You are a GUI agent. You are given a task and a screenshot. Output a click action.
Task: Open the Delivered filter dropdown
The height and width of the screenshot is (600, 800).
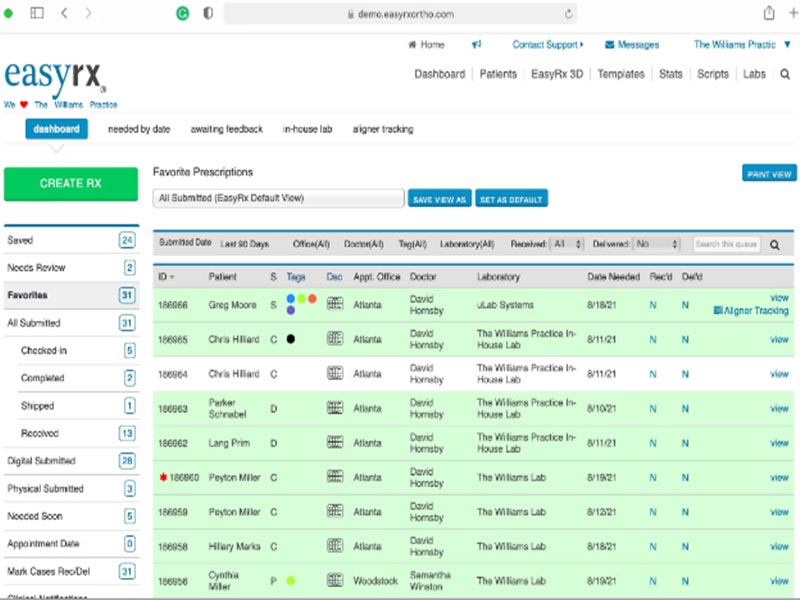pyautogui.click(x=657, y=244)
